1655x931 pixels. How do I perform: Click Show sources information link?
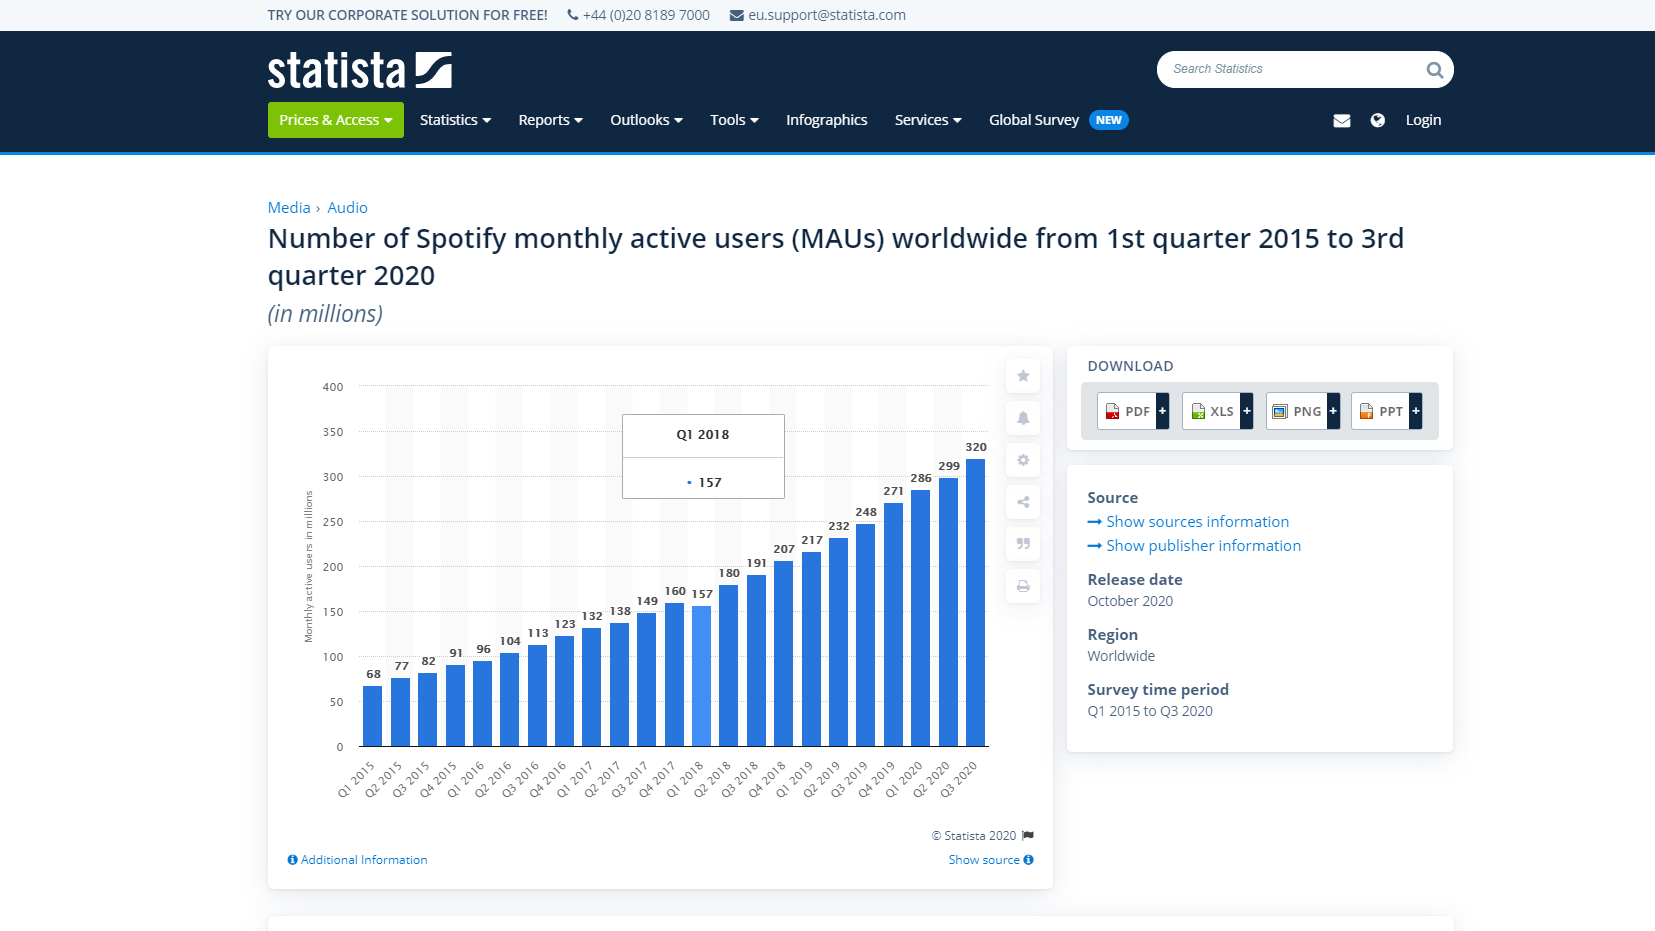pos(1197,522)
